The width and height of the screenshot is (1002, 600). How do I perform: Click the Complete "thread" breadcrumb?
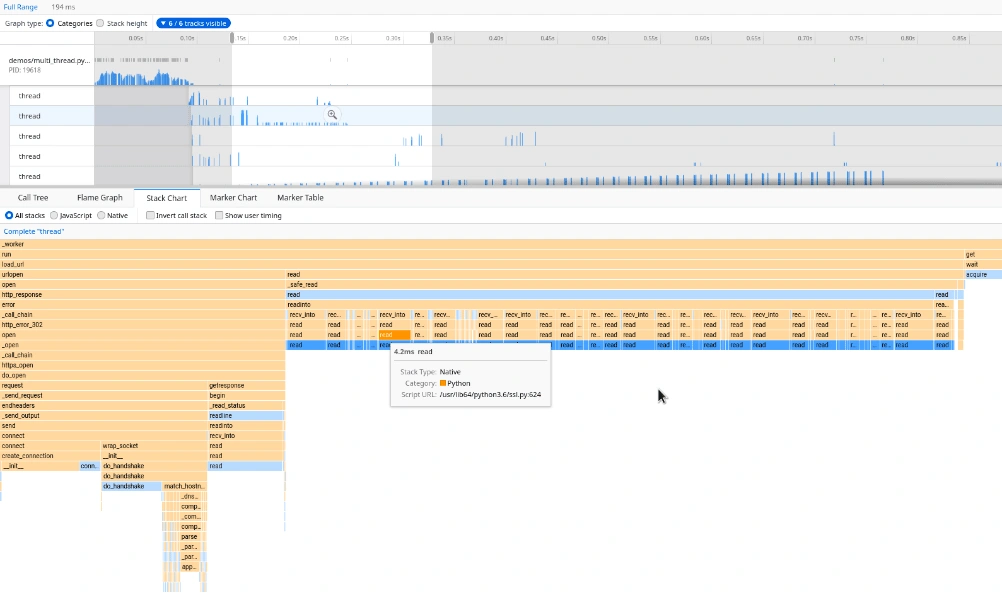[x=34, y=231]
